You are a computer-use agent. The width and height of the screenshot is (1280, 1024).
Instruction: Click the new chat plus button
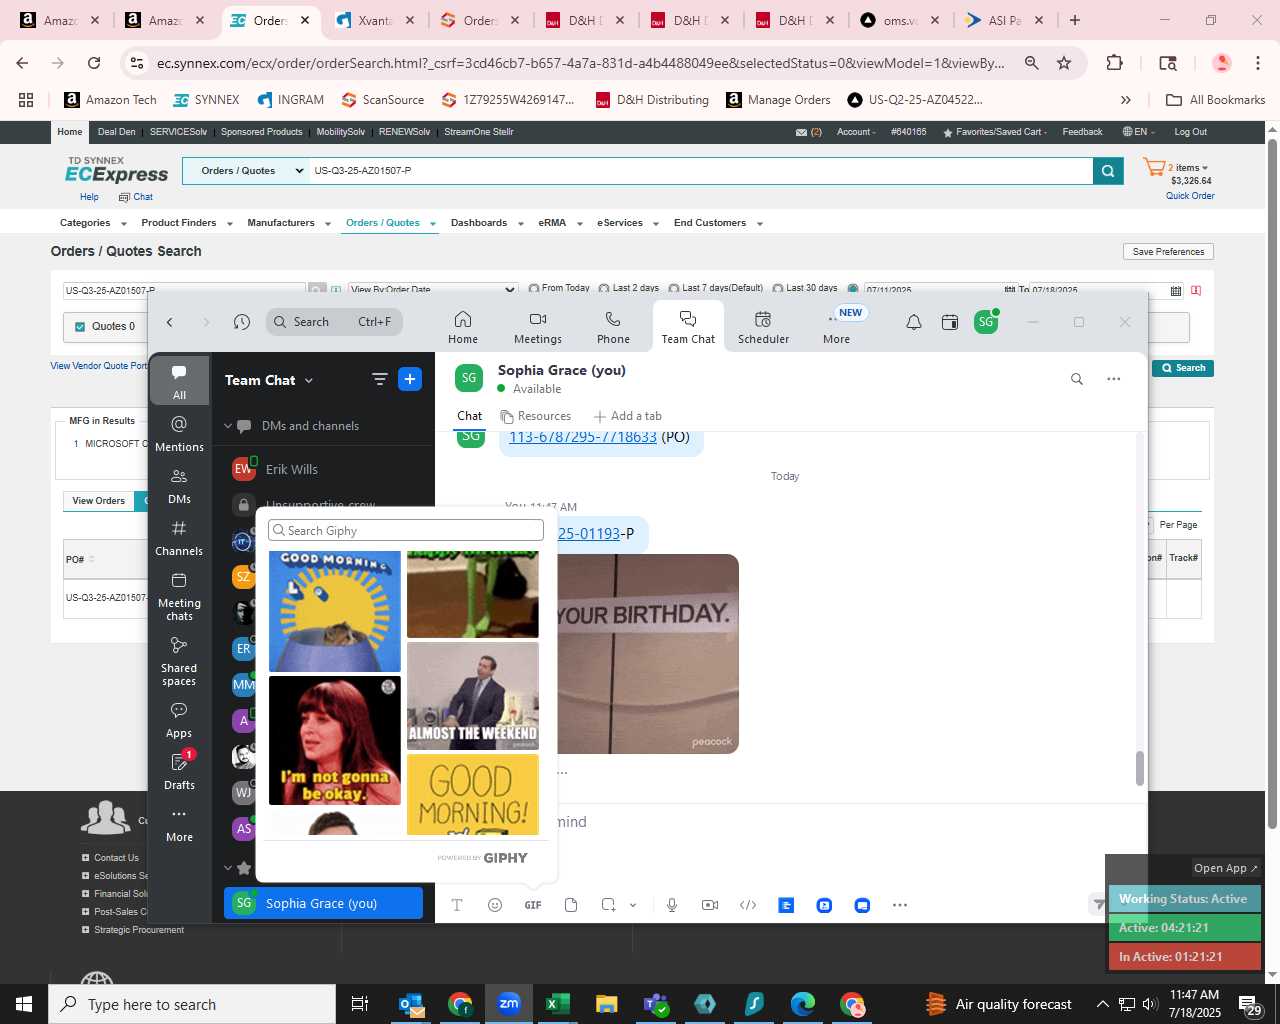pos(410,379)
